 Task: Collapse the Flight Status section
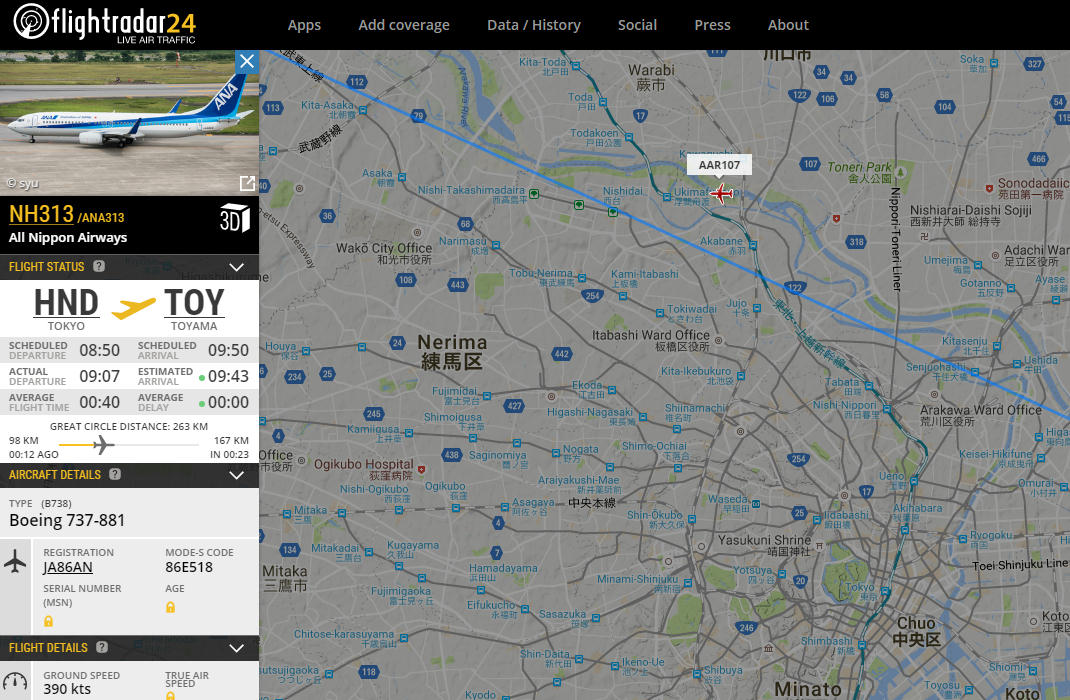click(237, 267)
